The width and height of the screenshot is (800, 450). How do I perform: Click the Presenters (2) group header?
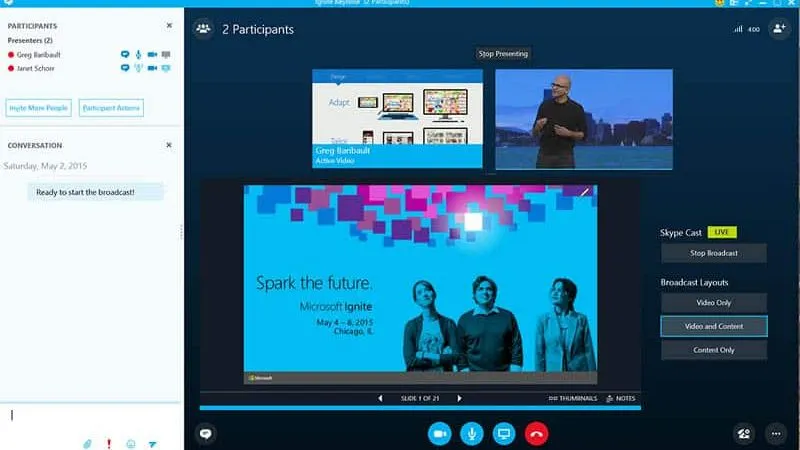pos(30,40)
